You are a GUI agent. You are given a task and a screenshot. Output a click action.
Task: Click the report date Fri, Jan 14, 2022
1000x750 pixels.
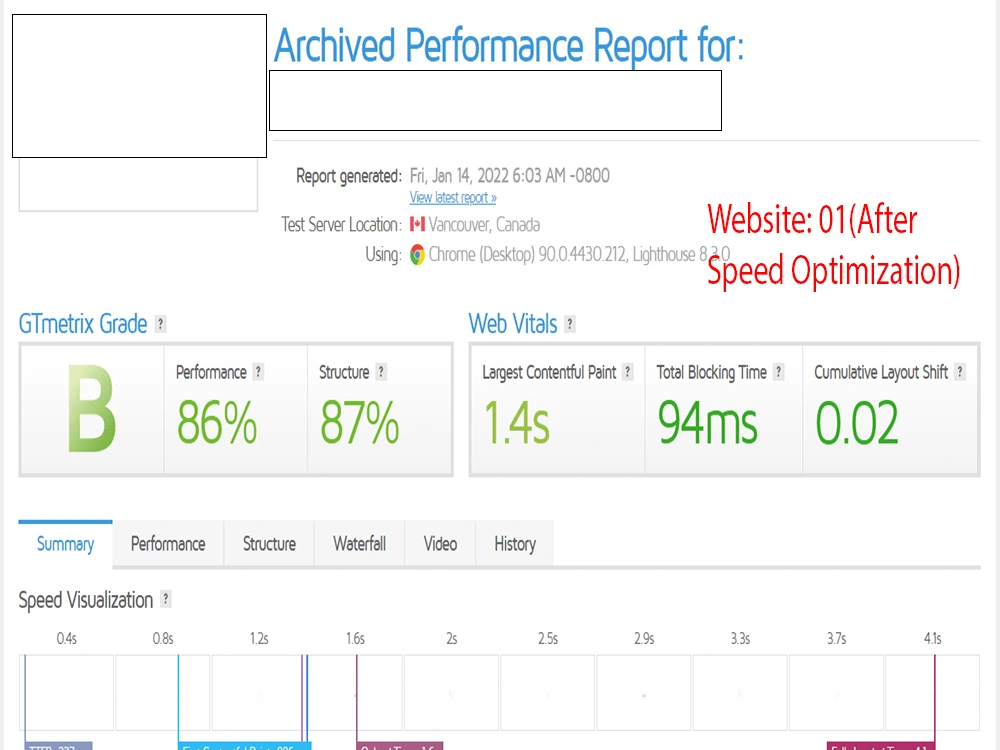(510, 175)
